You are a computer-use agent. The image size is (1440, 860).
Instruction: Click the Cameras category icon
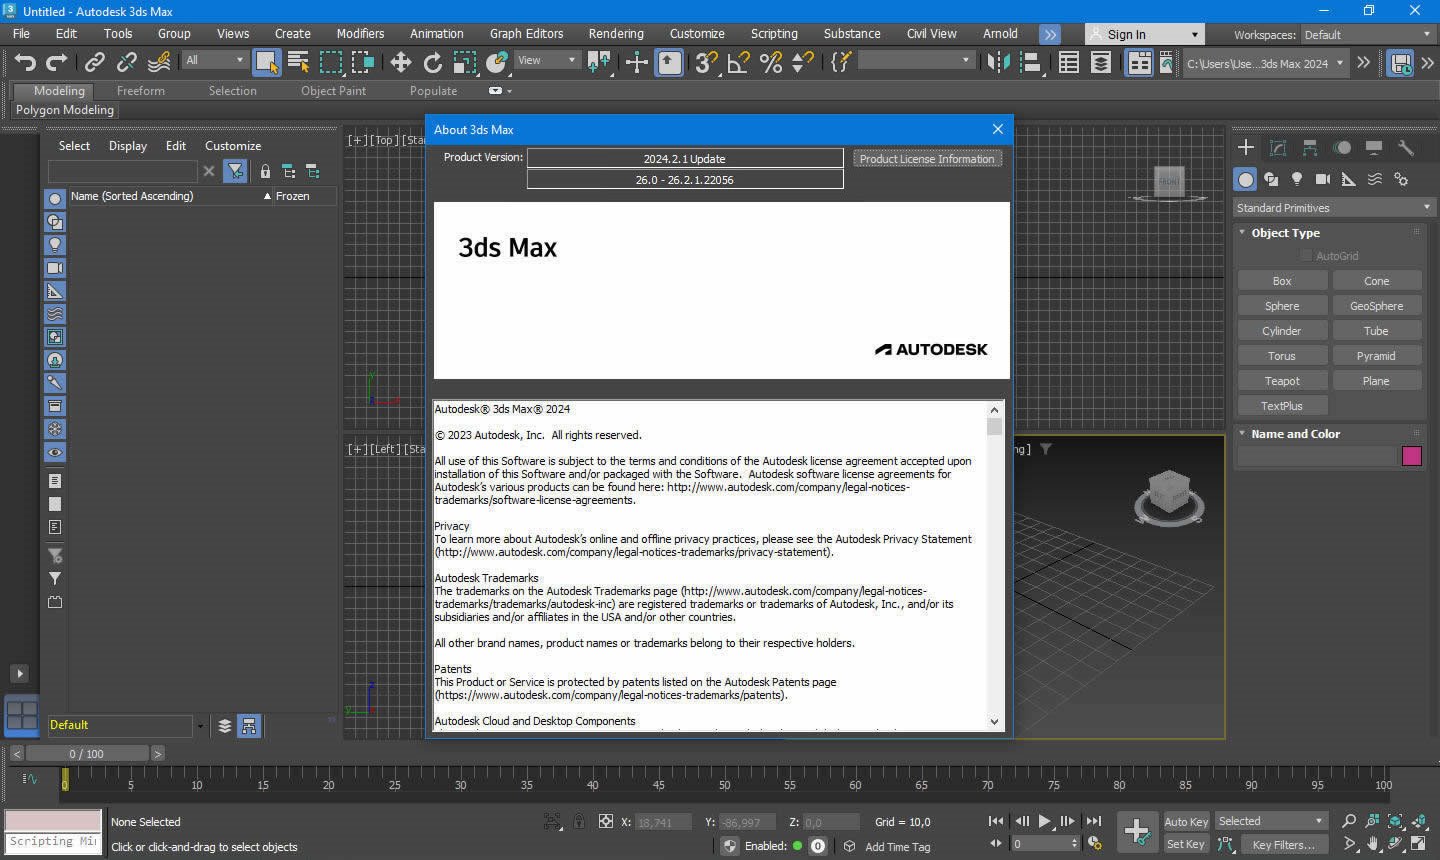click(x=1322, y=179)
